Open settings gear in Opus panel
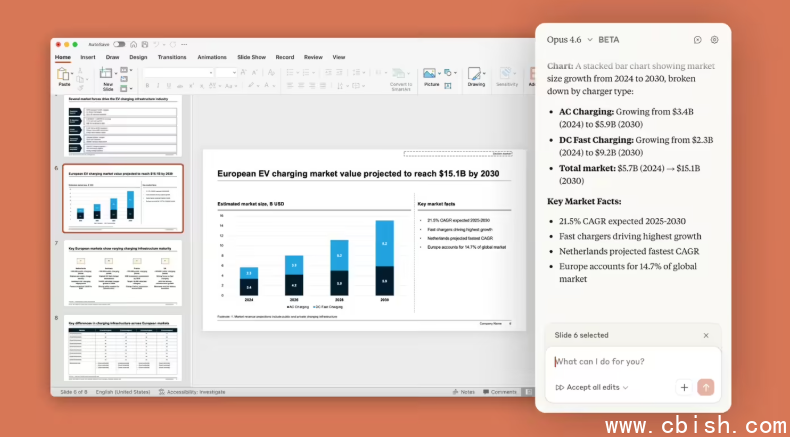Image resolution: width=790 pixels, height=437 pixels. tap(714, 40)
